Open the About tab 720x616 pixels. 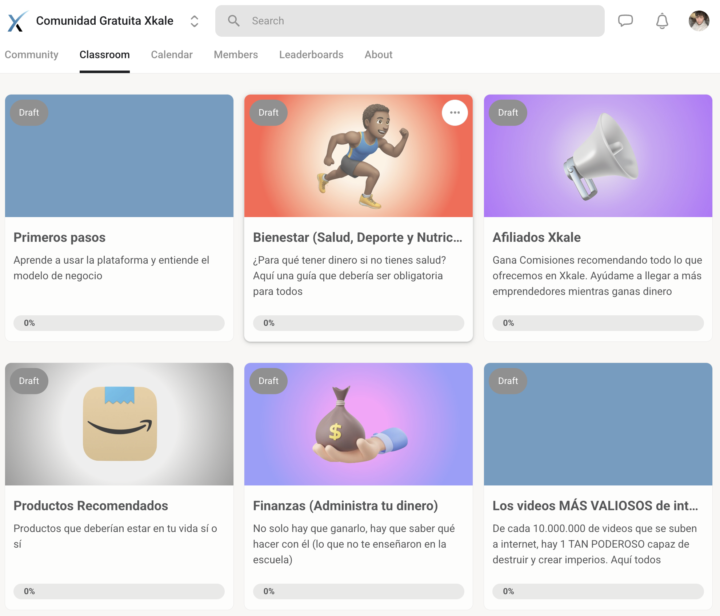click(x=378, y=55)
